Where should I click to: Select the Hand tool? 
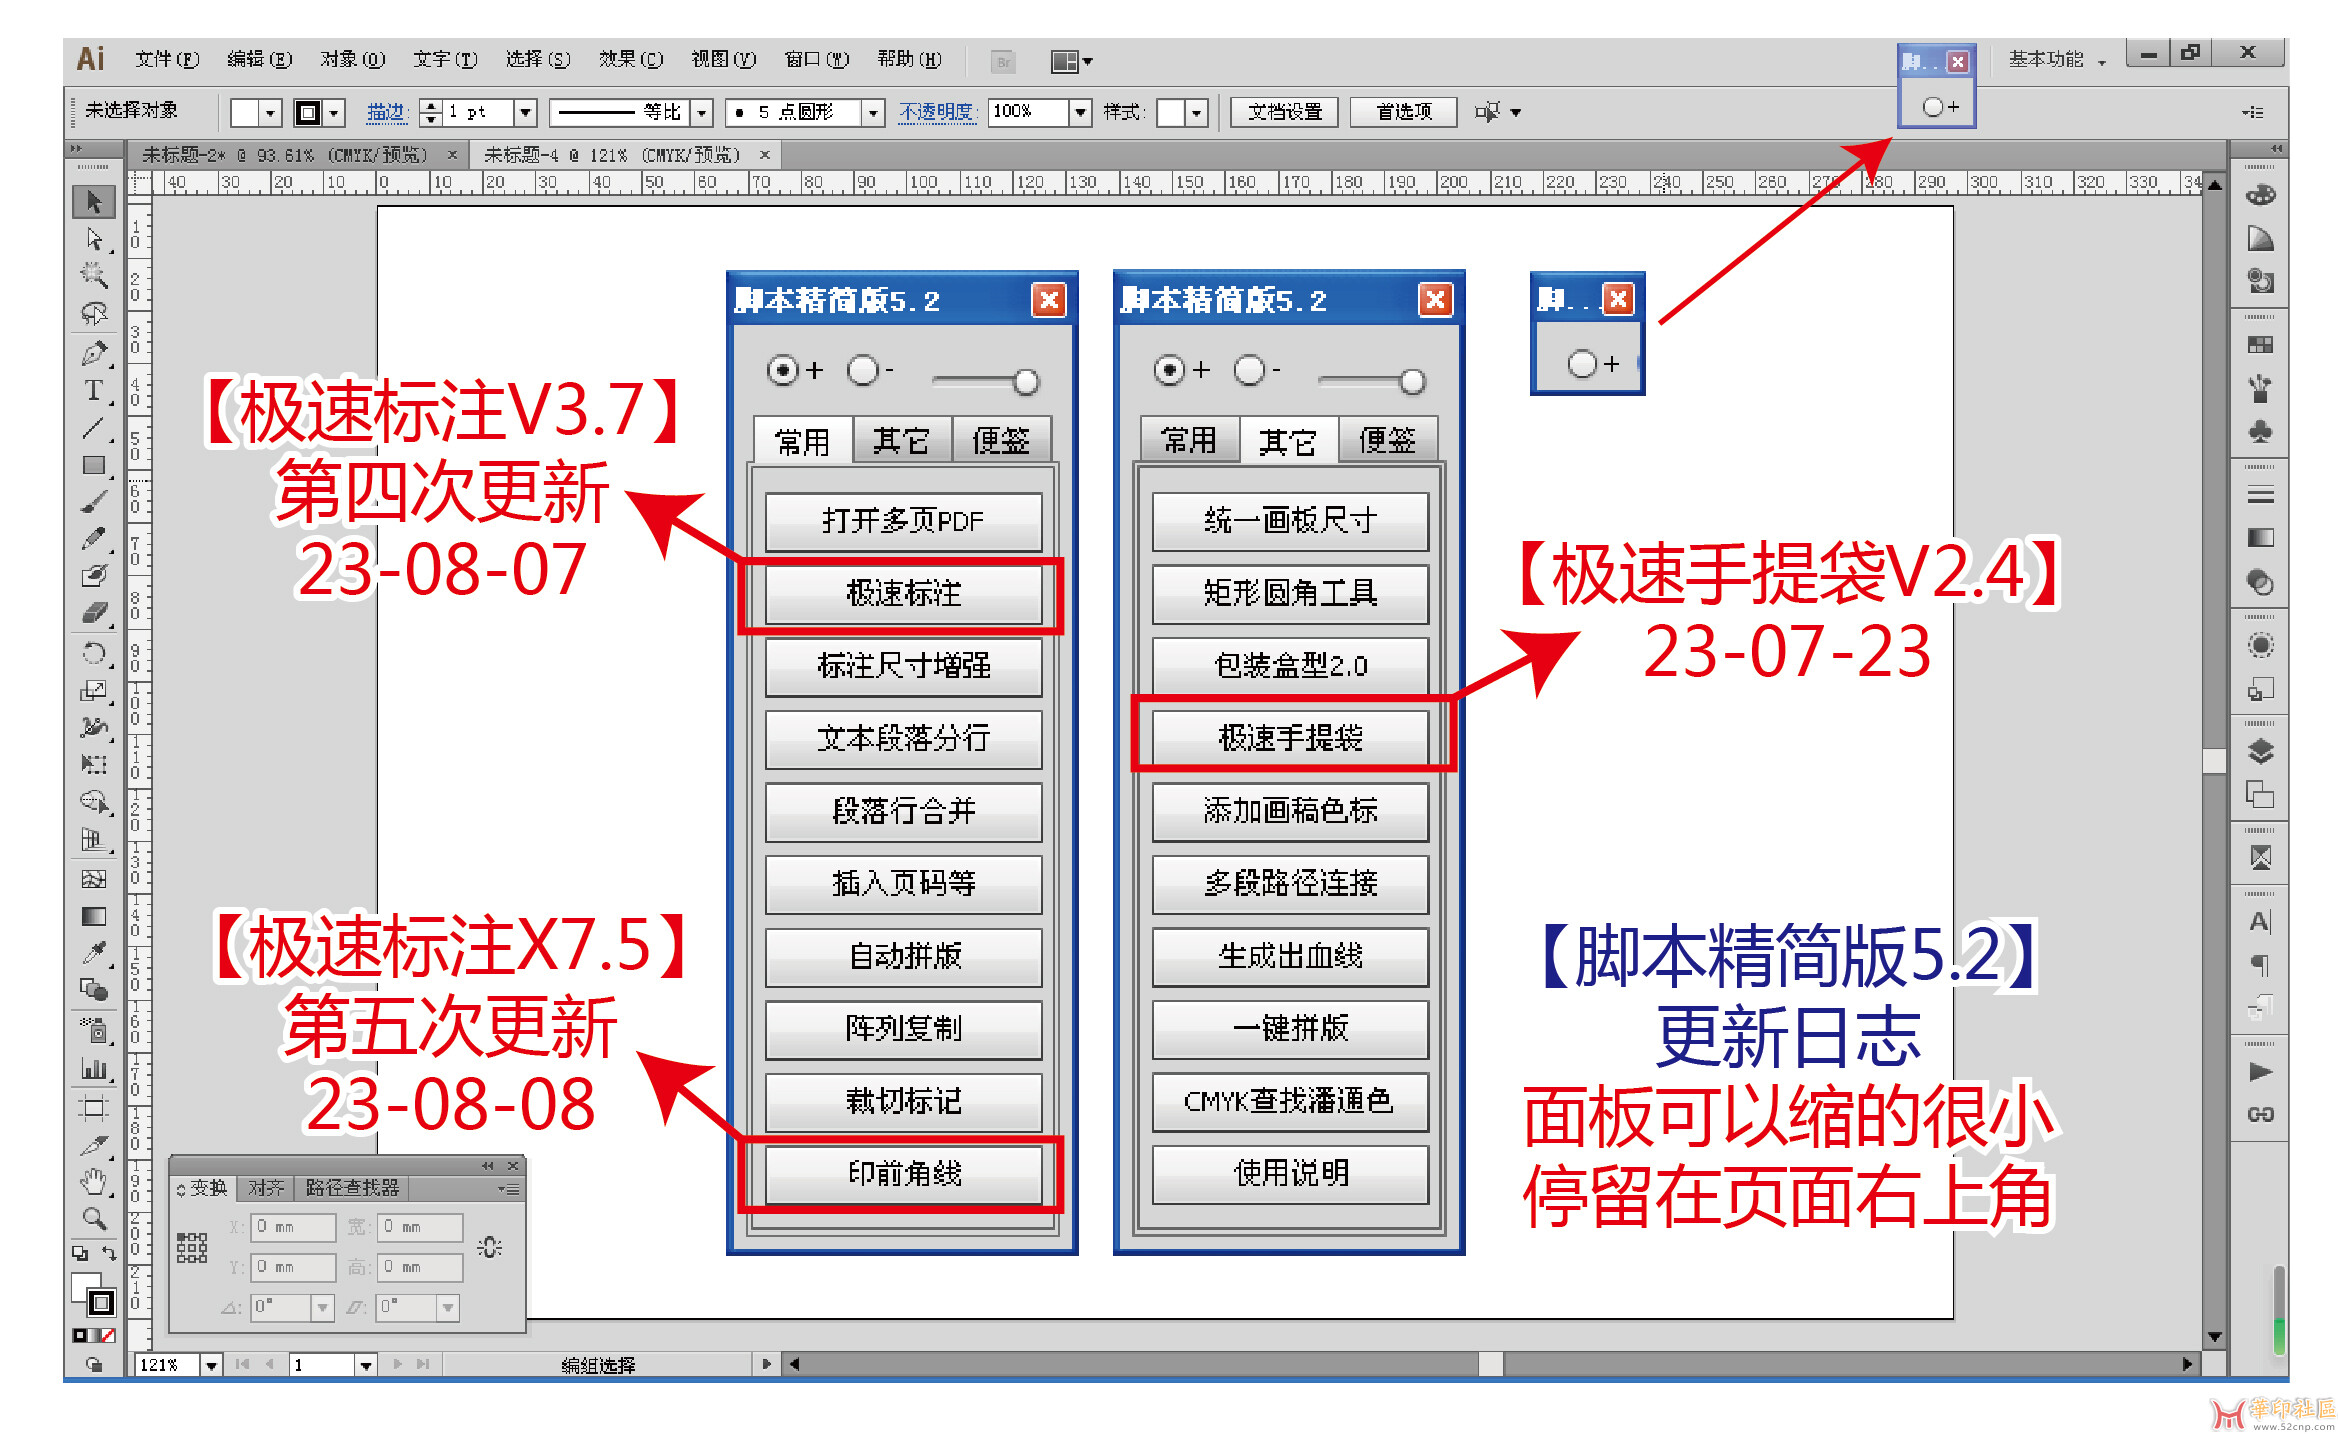[x=94, y=1181]
